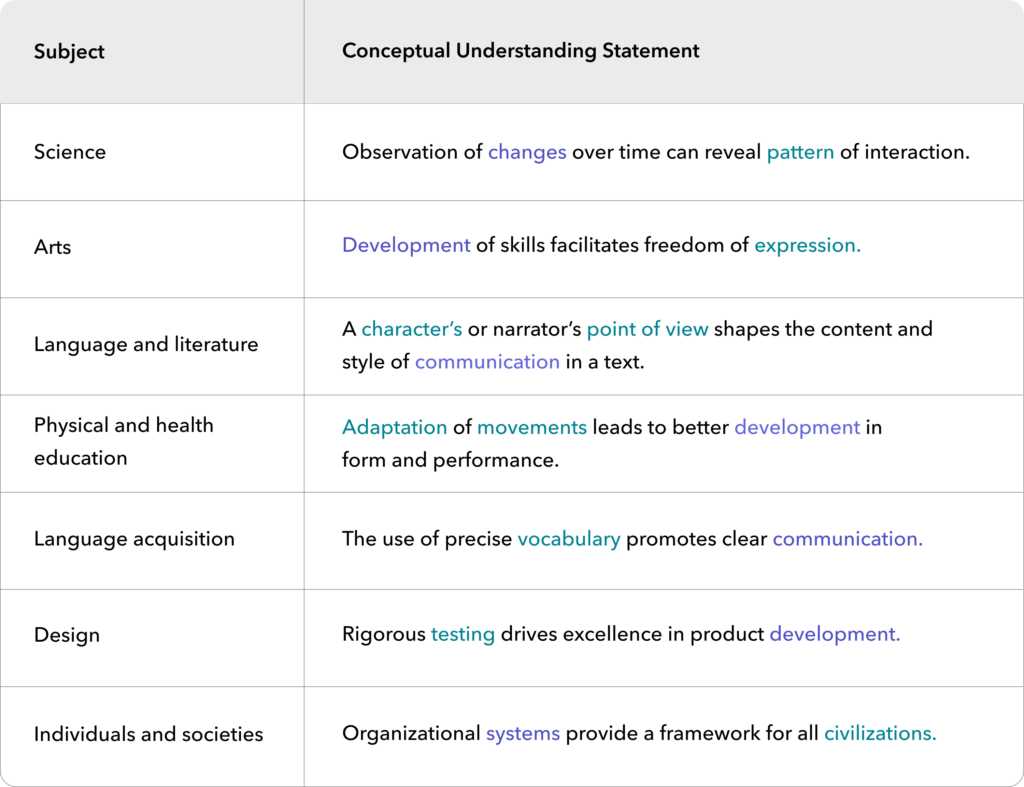1024x787 pixels.
Task: Open the "point of view" link
Action: pos(647,329)
